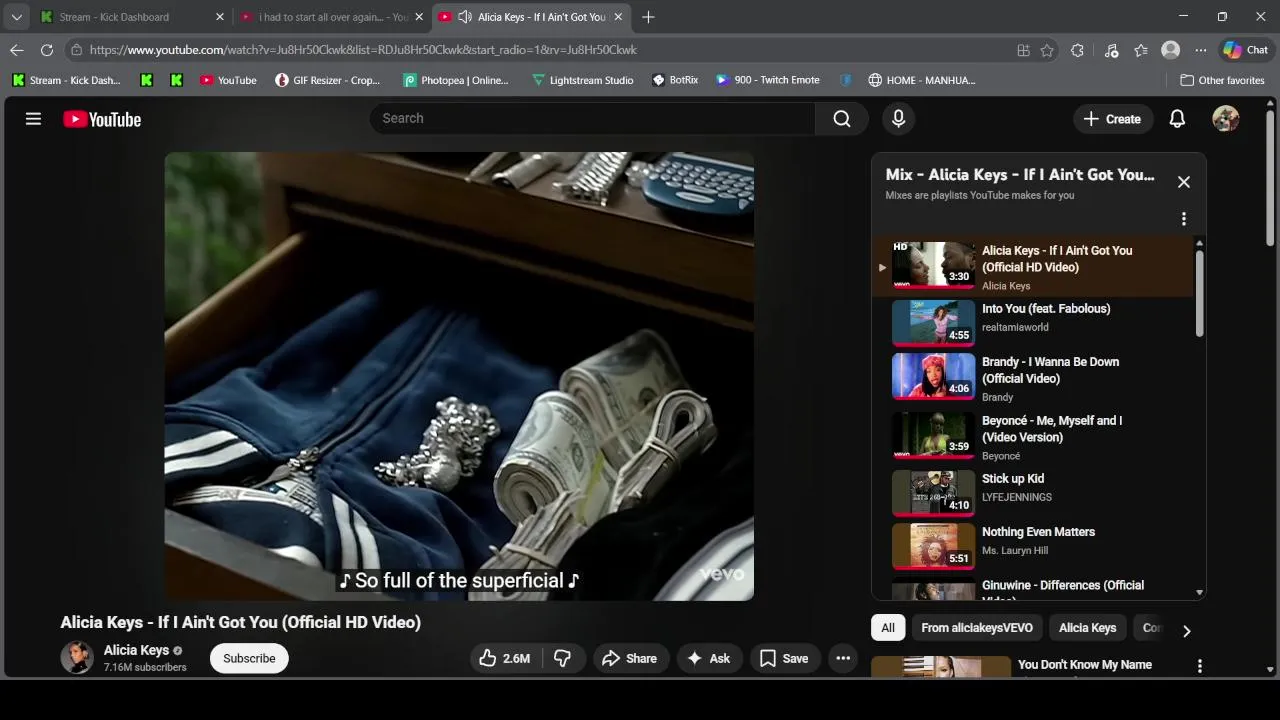Switch to 'i had to start all over again' tab
This screenshot has width=1280, height=720.
point(333,17)
